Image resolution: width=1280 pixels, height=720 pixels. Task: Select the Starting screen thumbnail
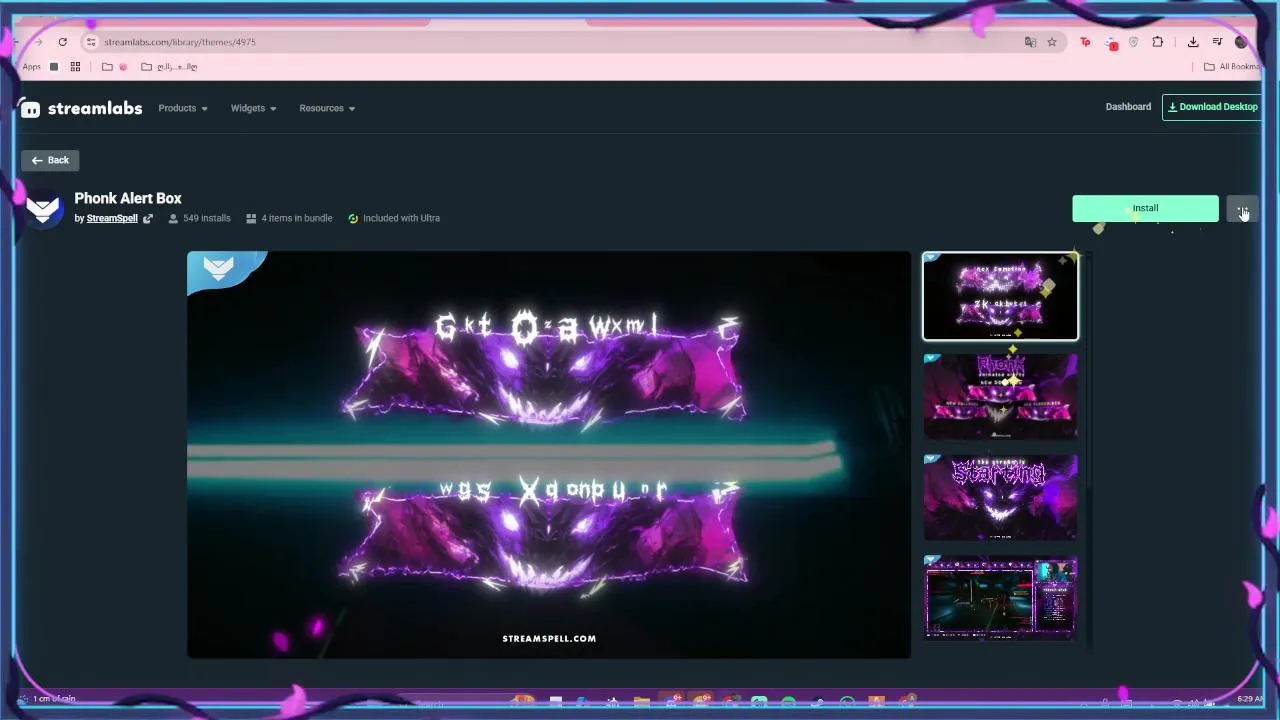[1000, 497]
